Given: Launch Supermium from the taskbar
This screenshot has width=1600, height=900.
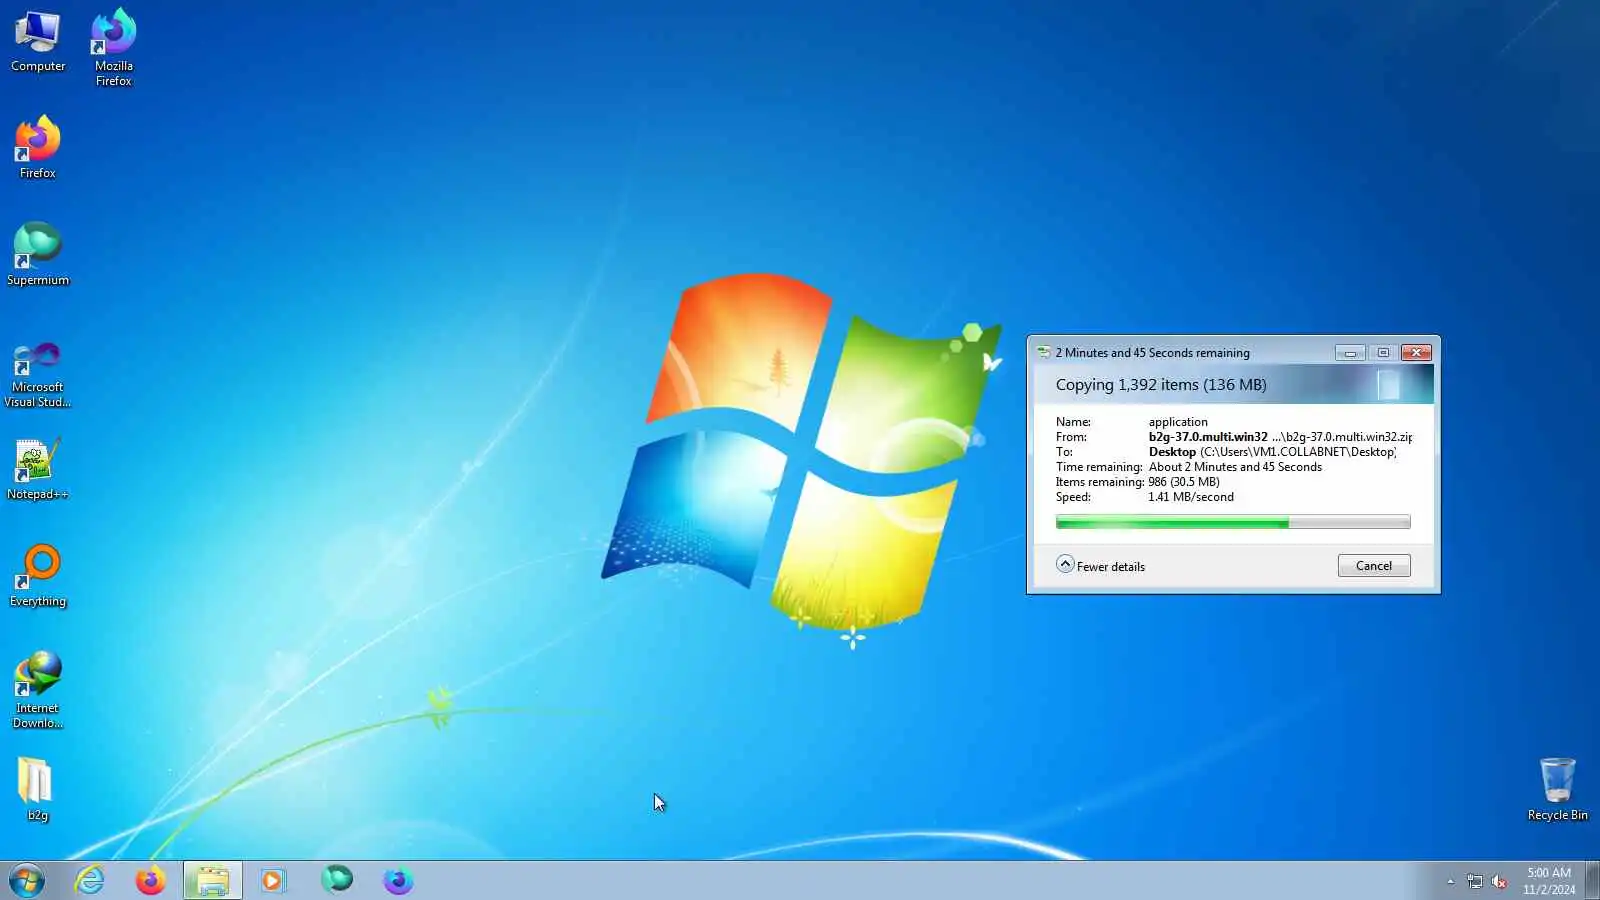Looking at the screenshot, I should click(337, 880).
